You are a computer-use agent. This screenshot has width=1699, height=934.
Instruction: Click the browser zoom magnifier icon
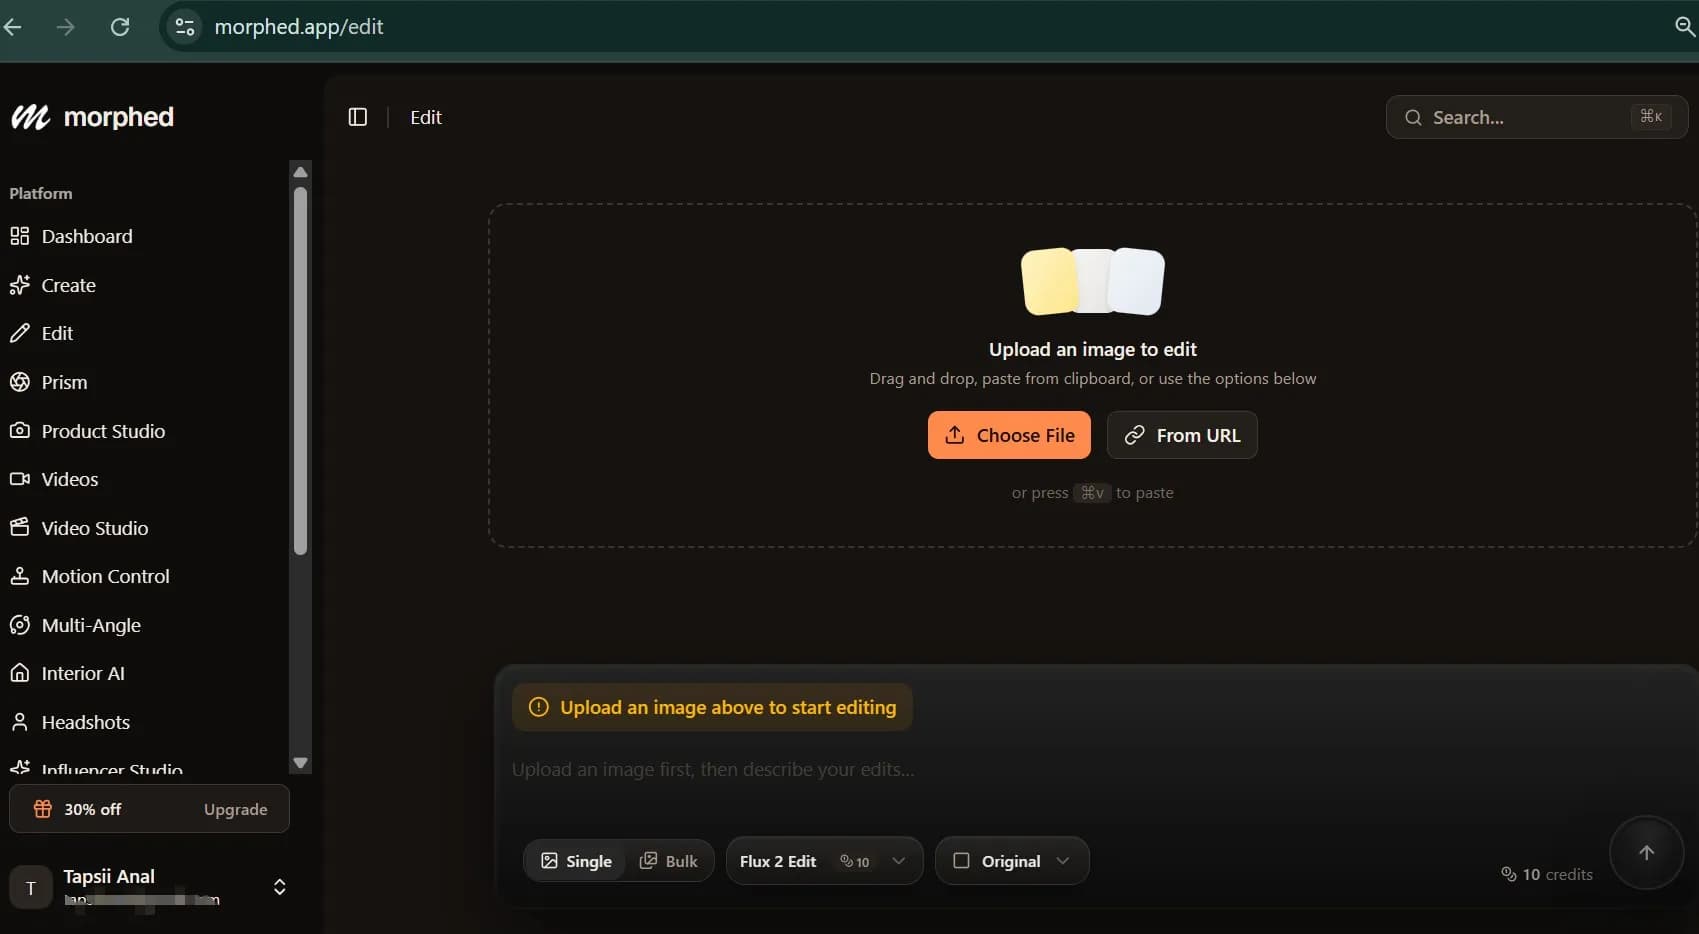tap(1685, 27)
